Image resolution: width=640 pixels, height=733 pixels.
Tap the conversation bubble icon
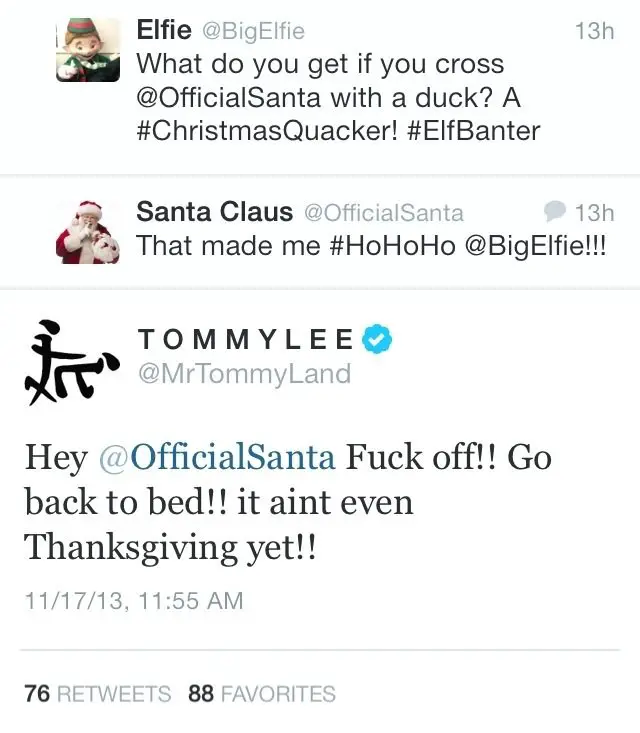556,212
